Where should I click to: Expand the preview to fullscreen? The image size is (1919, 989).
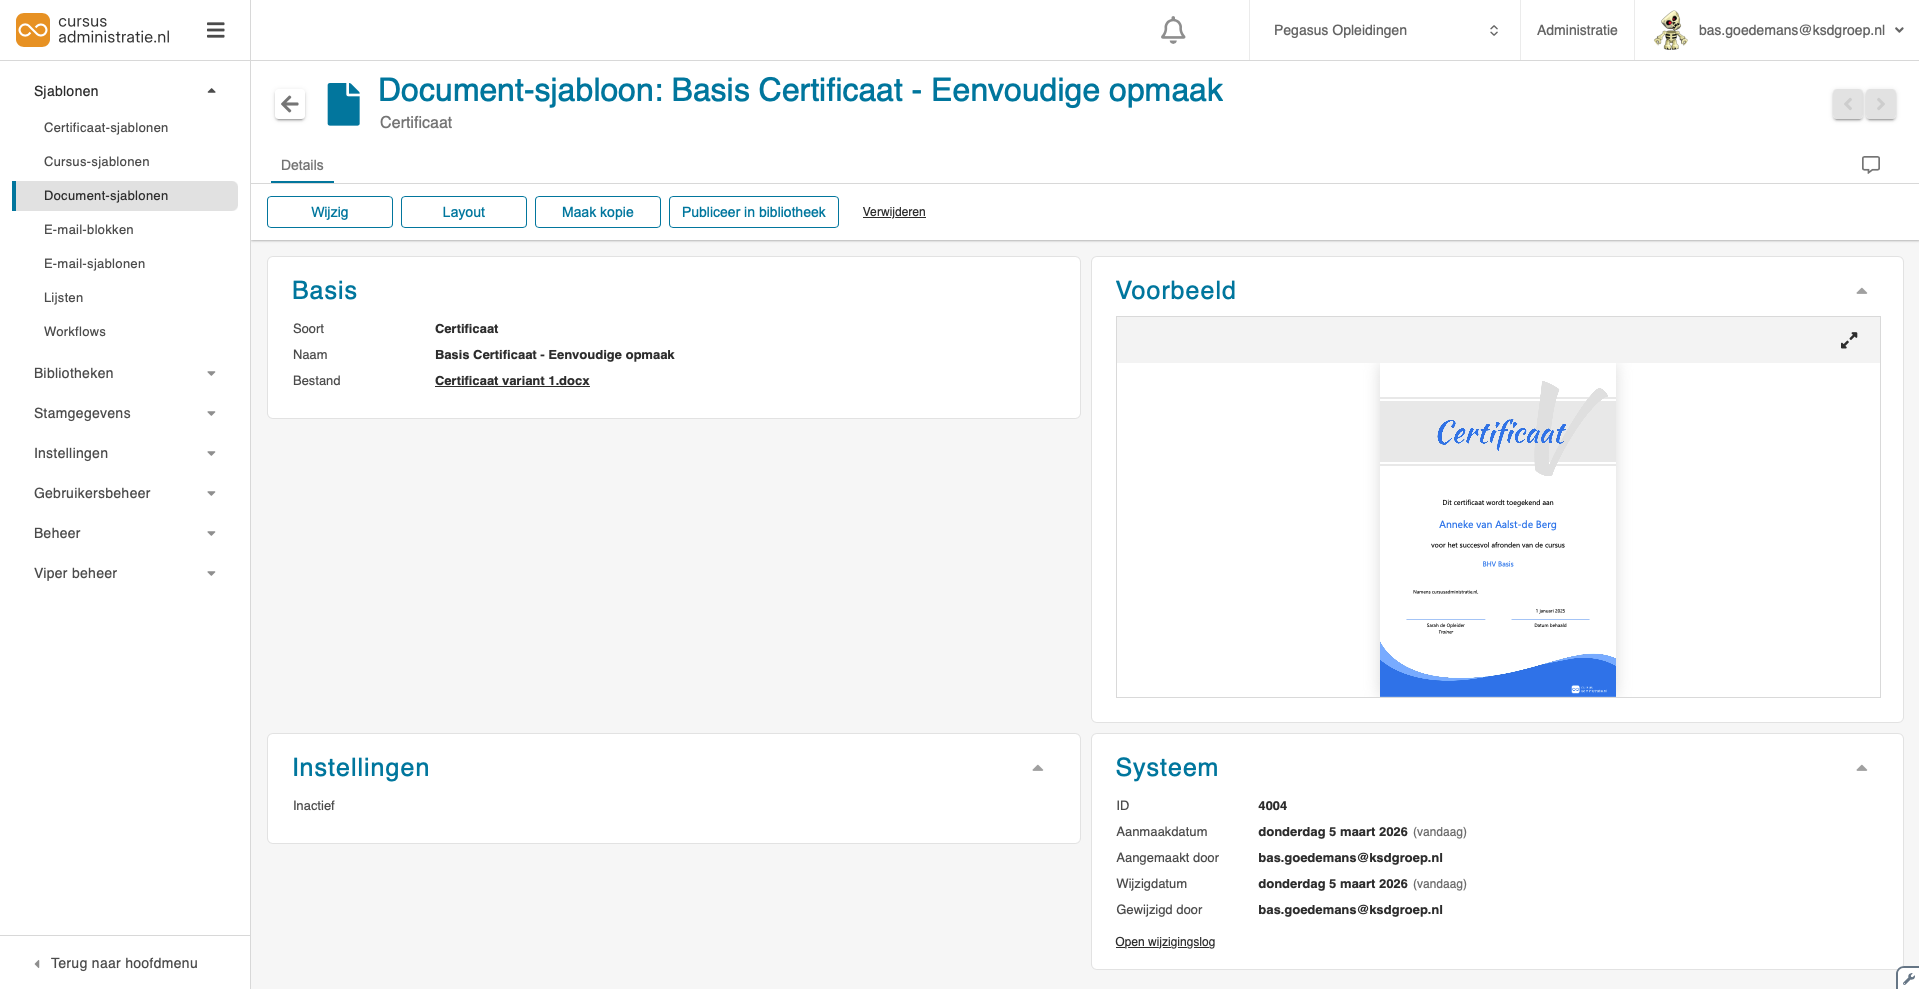pyautogui.click(x=1848, y=341)
